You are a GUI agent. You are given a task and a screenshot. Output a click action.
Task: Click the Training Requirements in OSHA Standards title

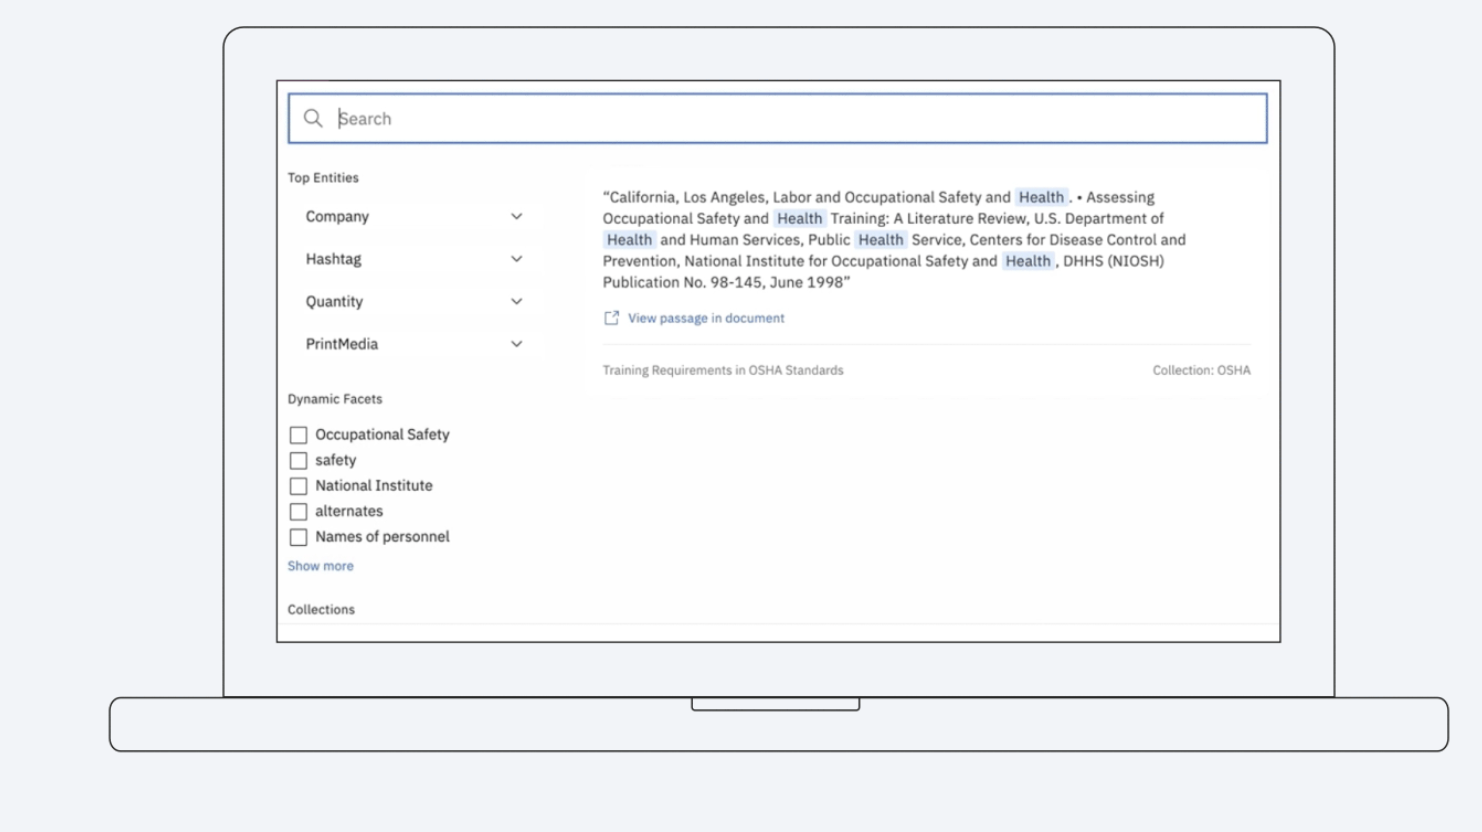(721, 369)
